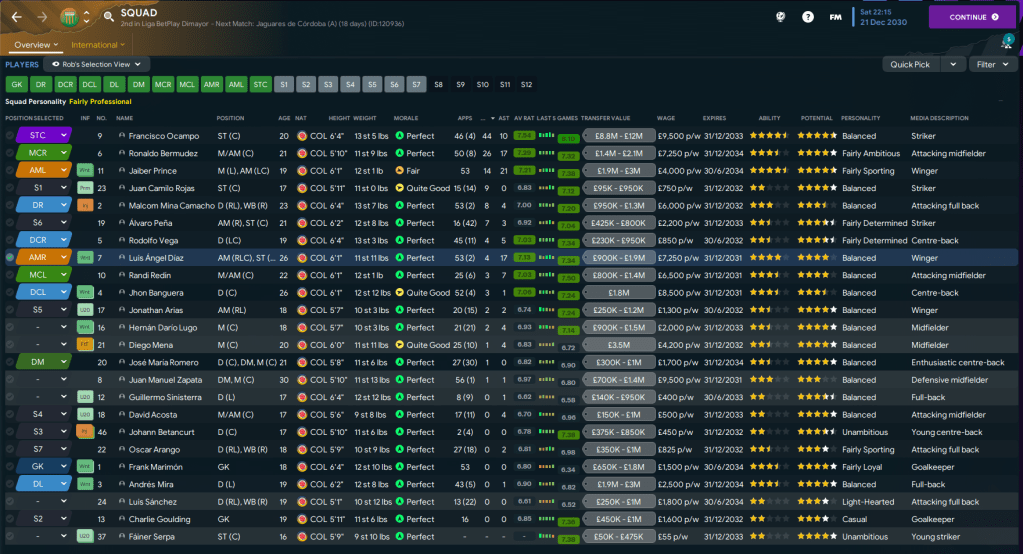Click the FM logo menu icon
This screenshot has height=554, width=1023.
point(835,17)
